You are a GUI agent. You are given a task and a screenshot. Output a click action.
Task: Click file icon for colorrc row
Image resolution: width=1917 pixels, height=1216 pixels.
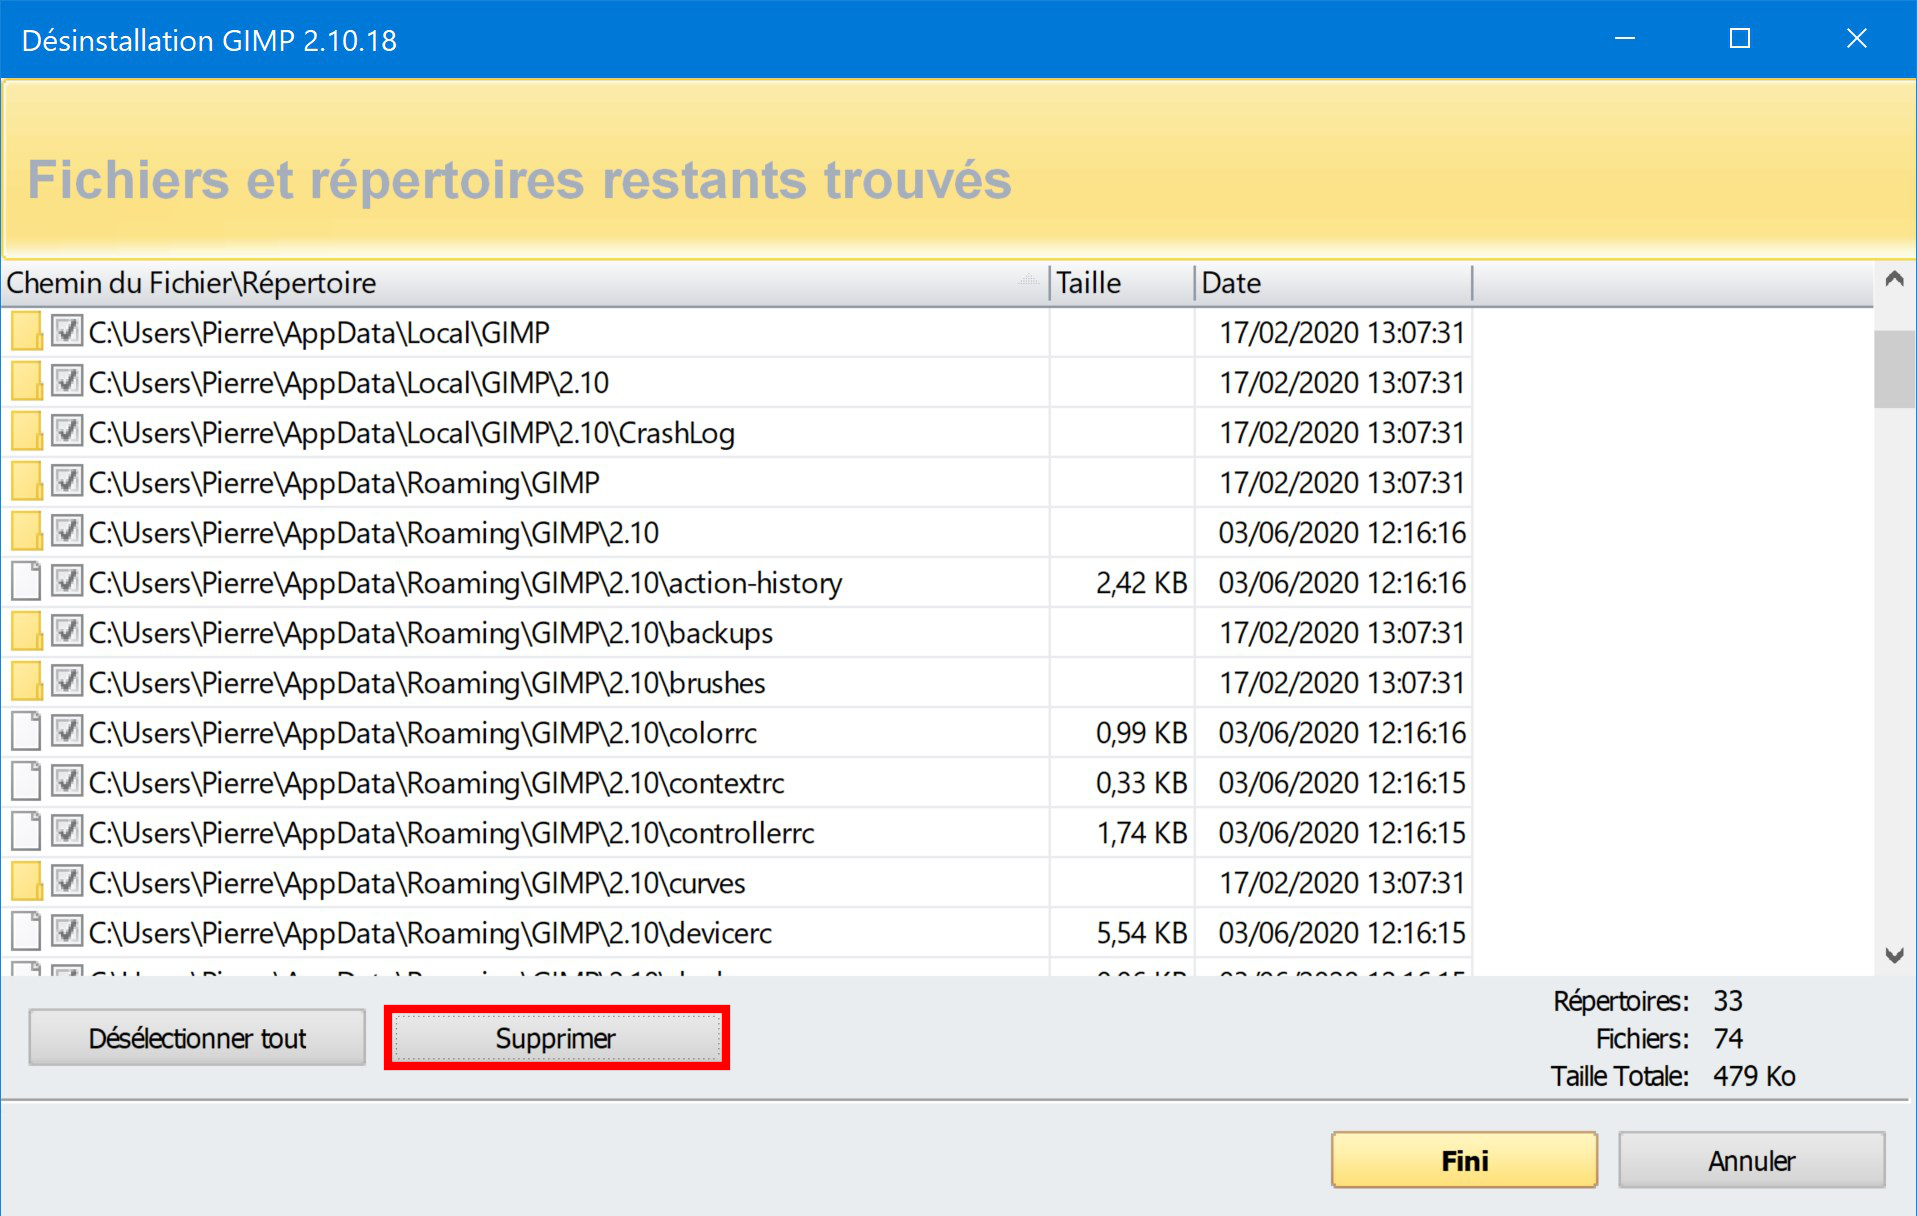tap(26, 732)
